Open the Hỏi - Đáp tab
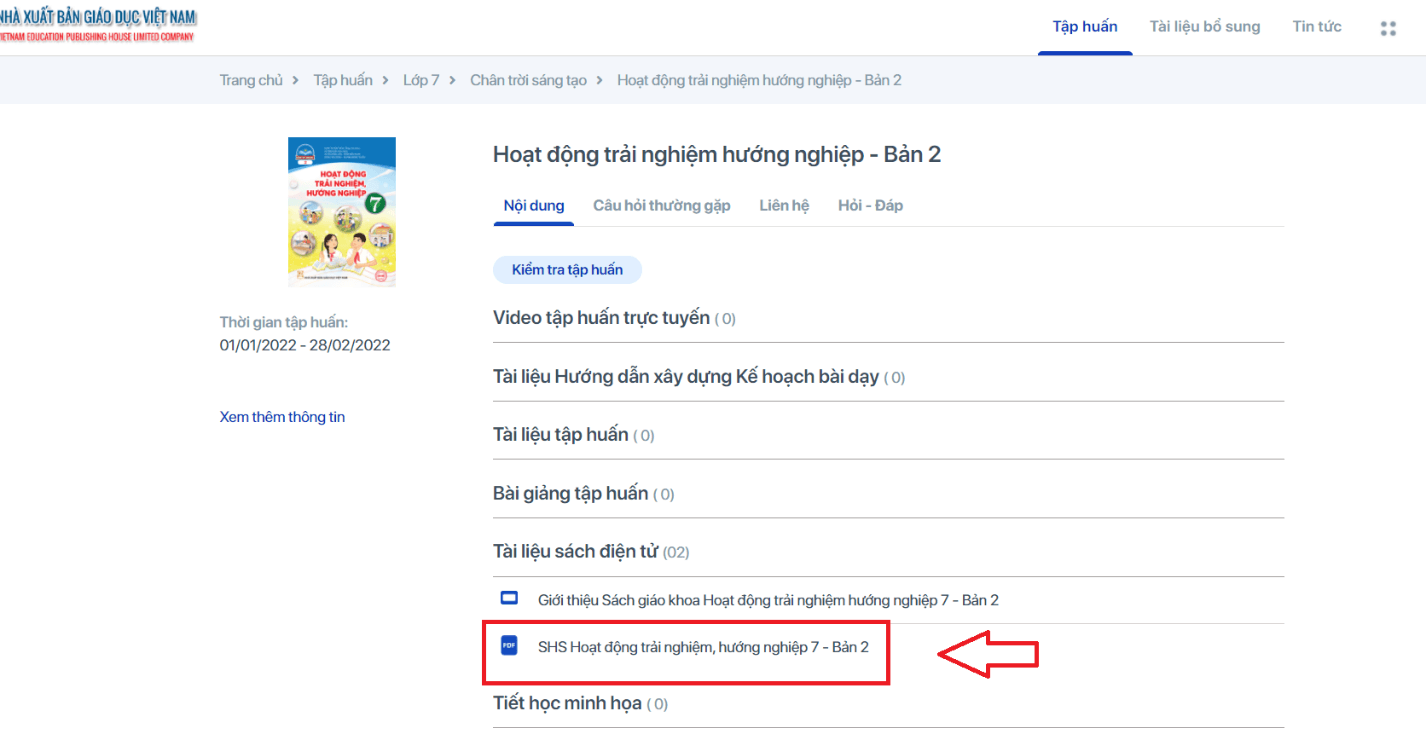 click(x=870, y=205)
